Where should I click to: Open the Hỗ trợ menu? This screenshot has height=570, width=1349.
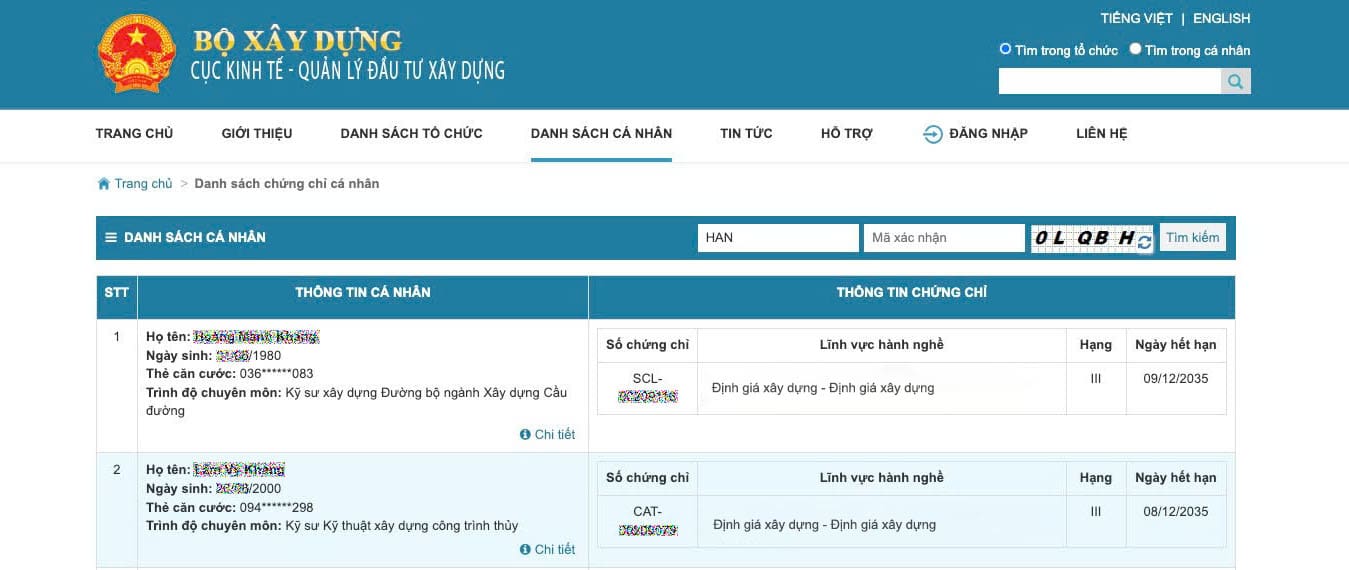pyautogui.click(x=846, y=134)
